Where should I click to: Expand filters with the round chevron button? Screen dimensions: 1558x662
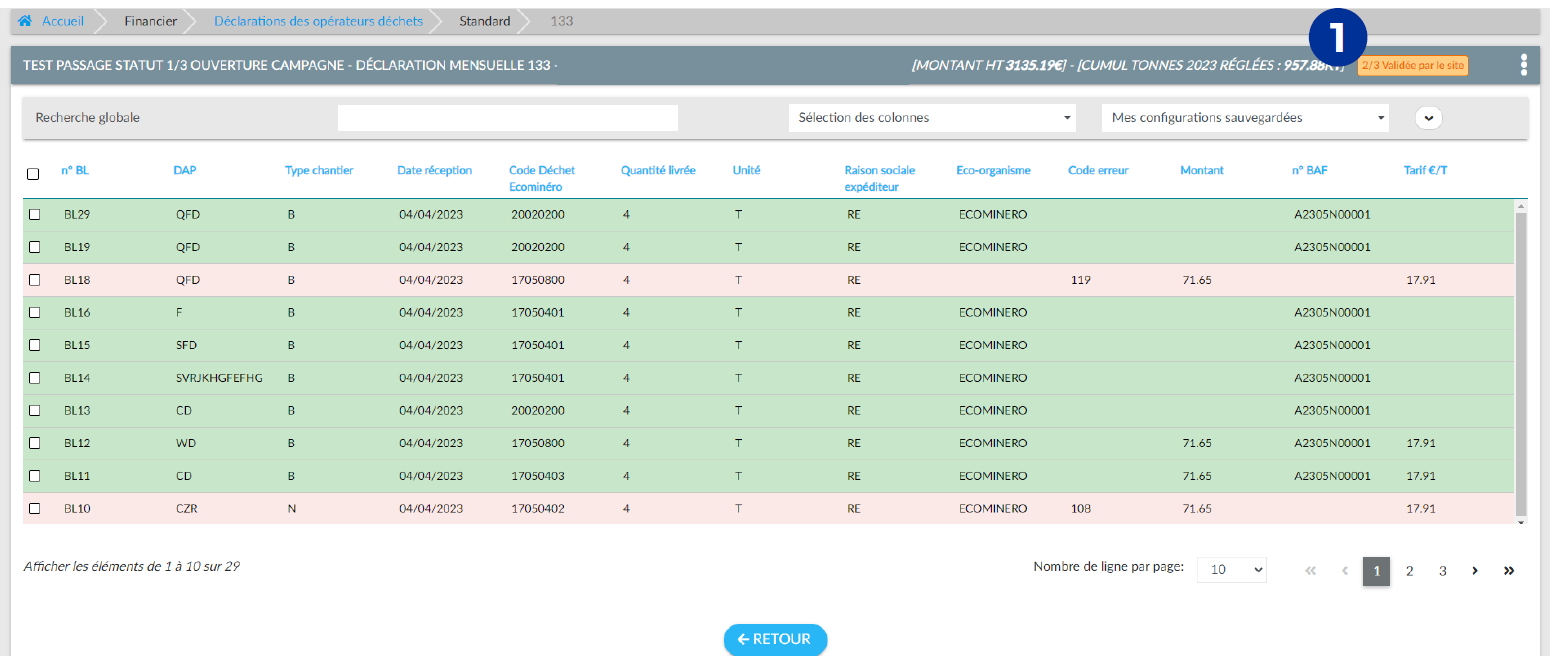[1428, 118]
